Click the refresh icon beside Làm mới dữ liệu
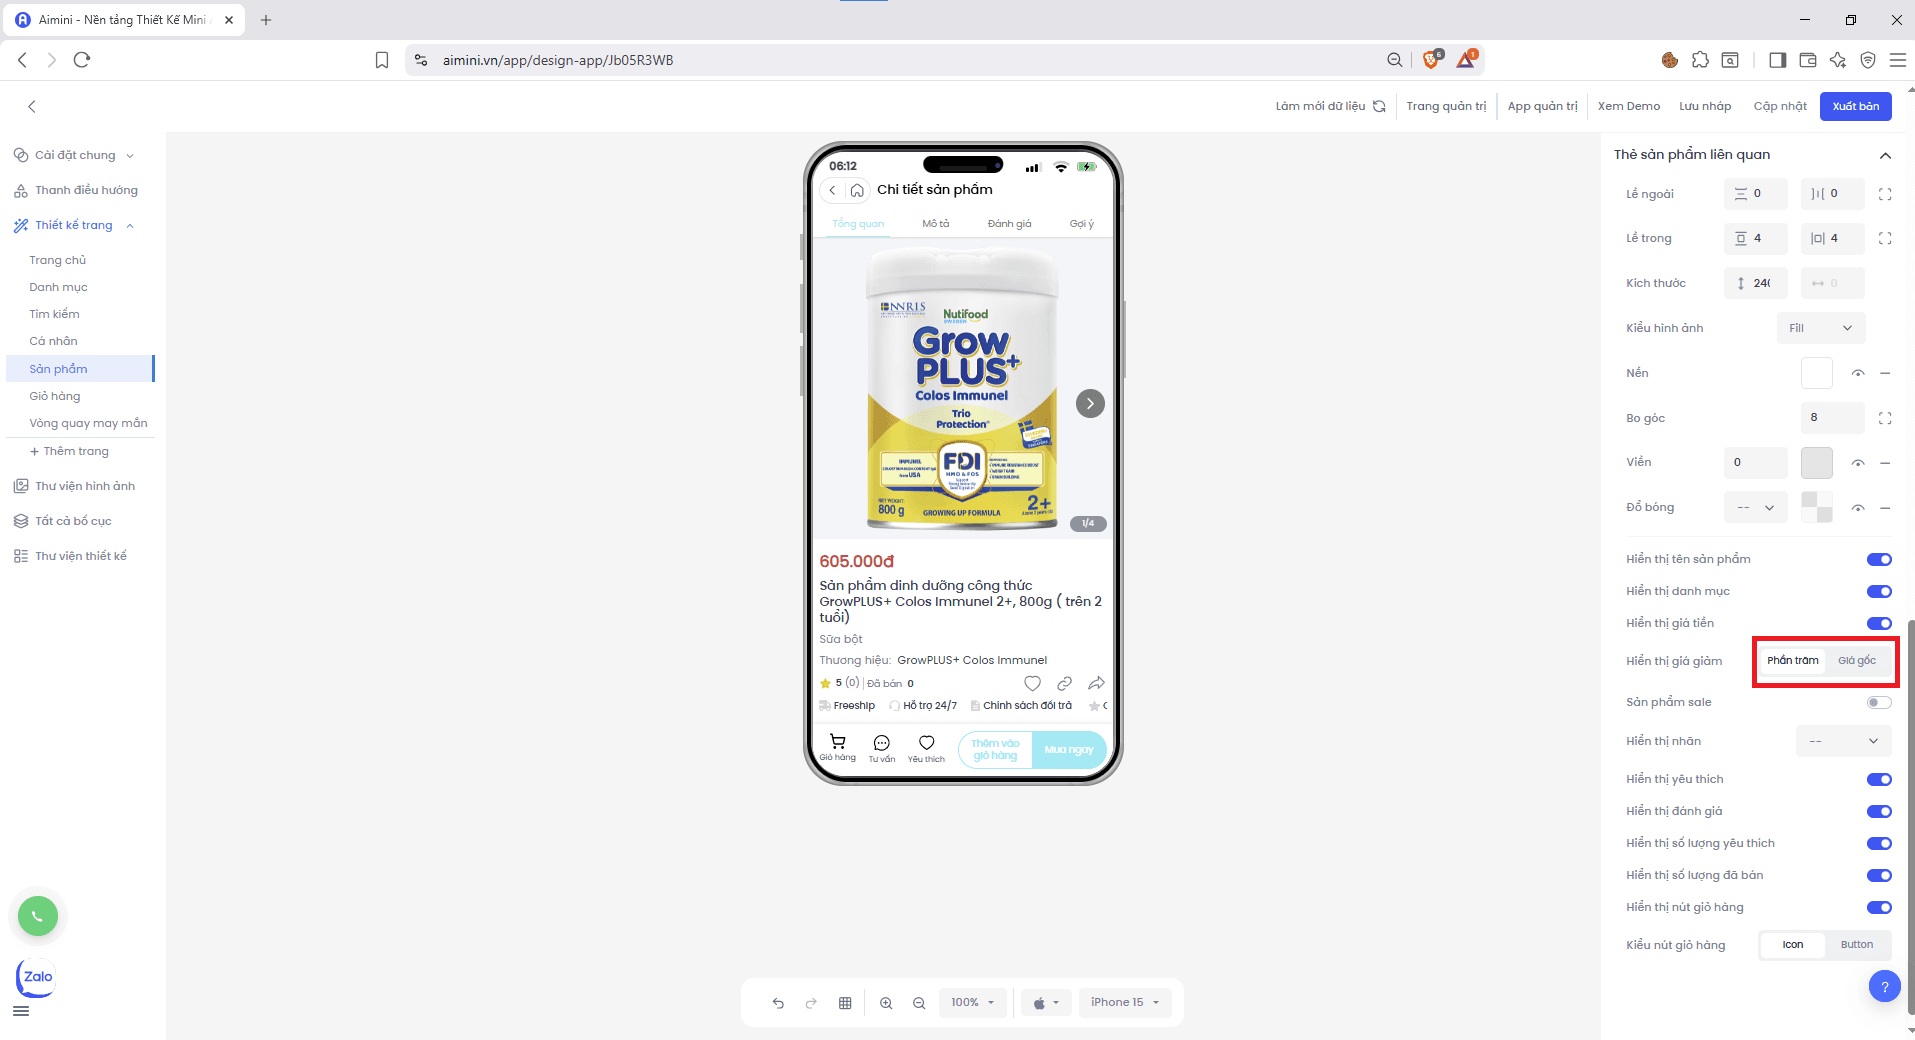1915x1040 pixels. click(1379, 106)
